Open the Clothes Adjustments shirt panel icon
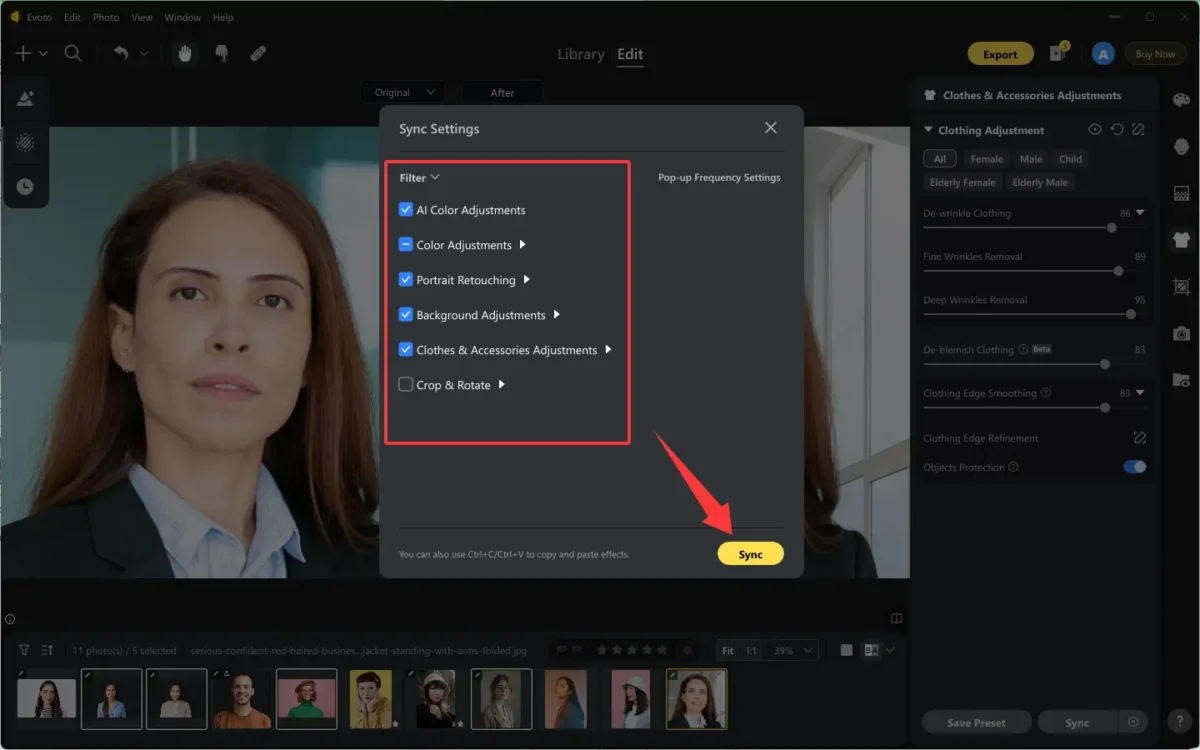1200x750 pixels. 1181,240
